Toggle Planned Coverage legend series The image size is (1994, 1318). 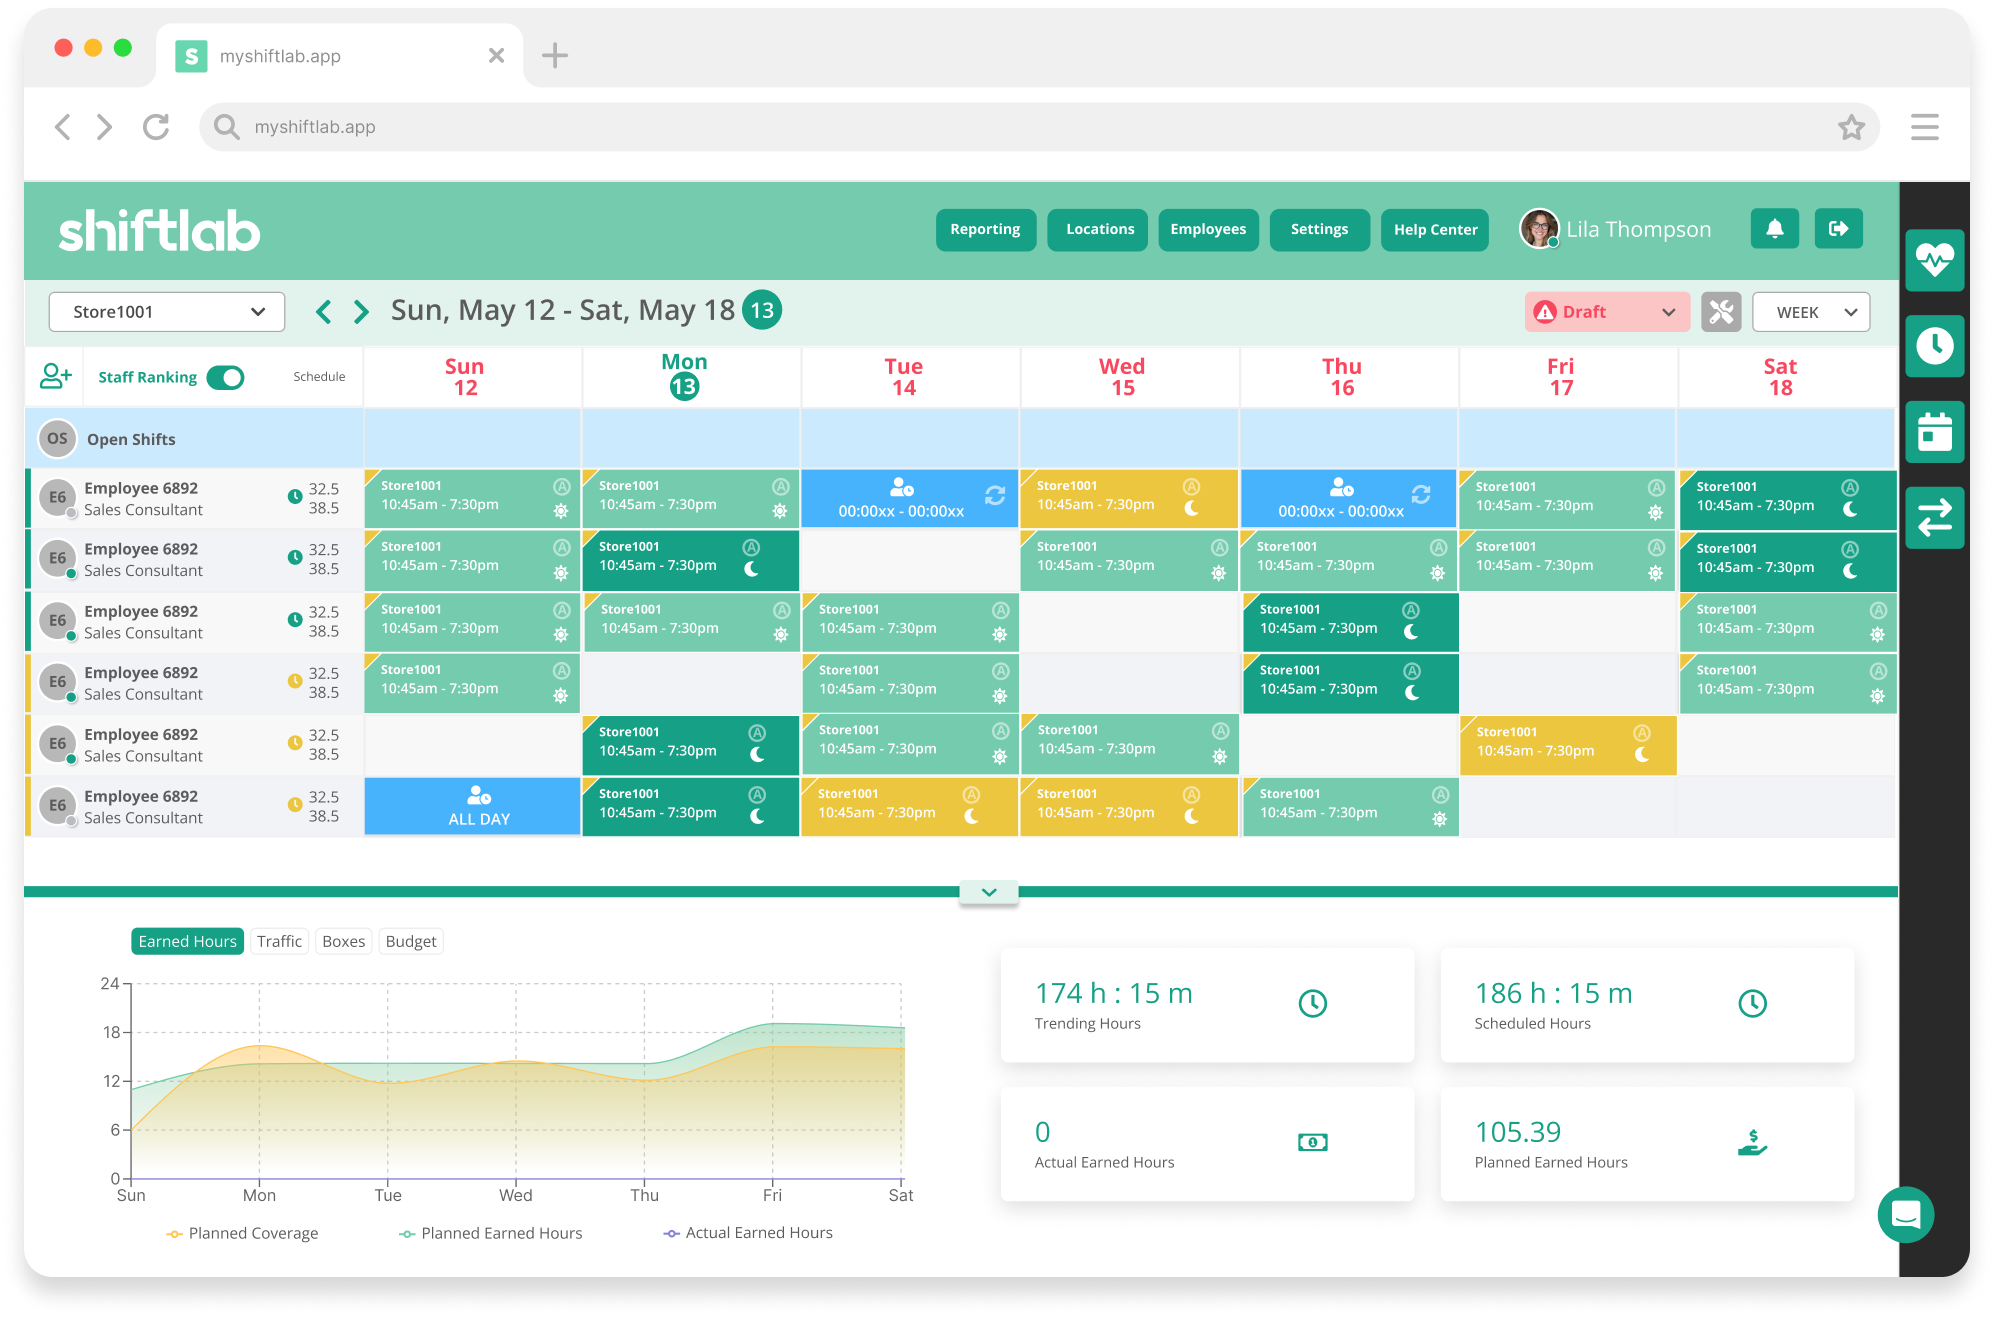click(x=243, y=1233)
